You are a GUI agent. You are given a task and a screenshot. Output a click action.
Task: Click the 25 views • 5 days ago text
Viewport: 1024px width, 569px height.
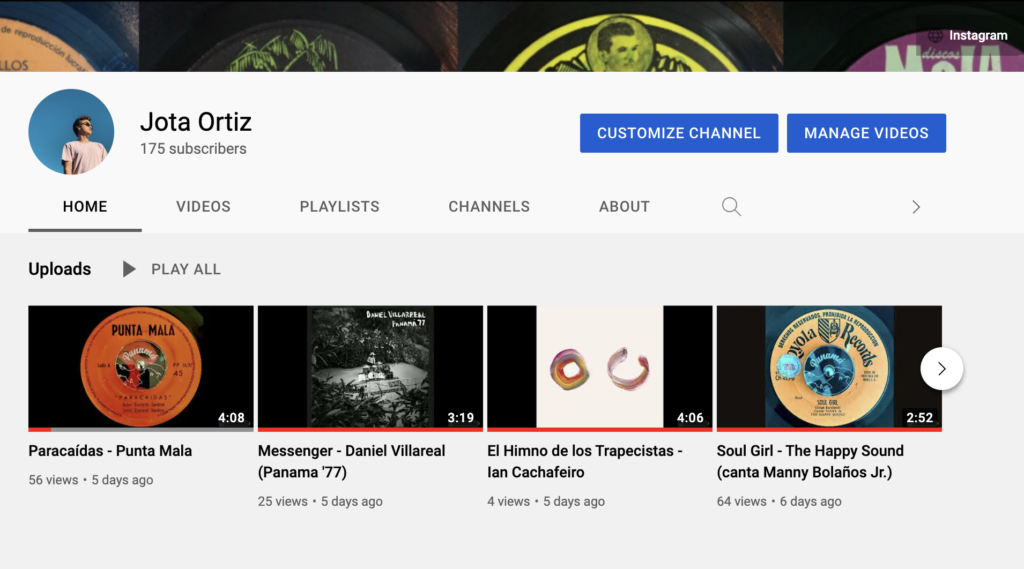coord(320,502)
